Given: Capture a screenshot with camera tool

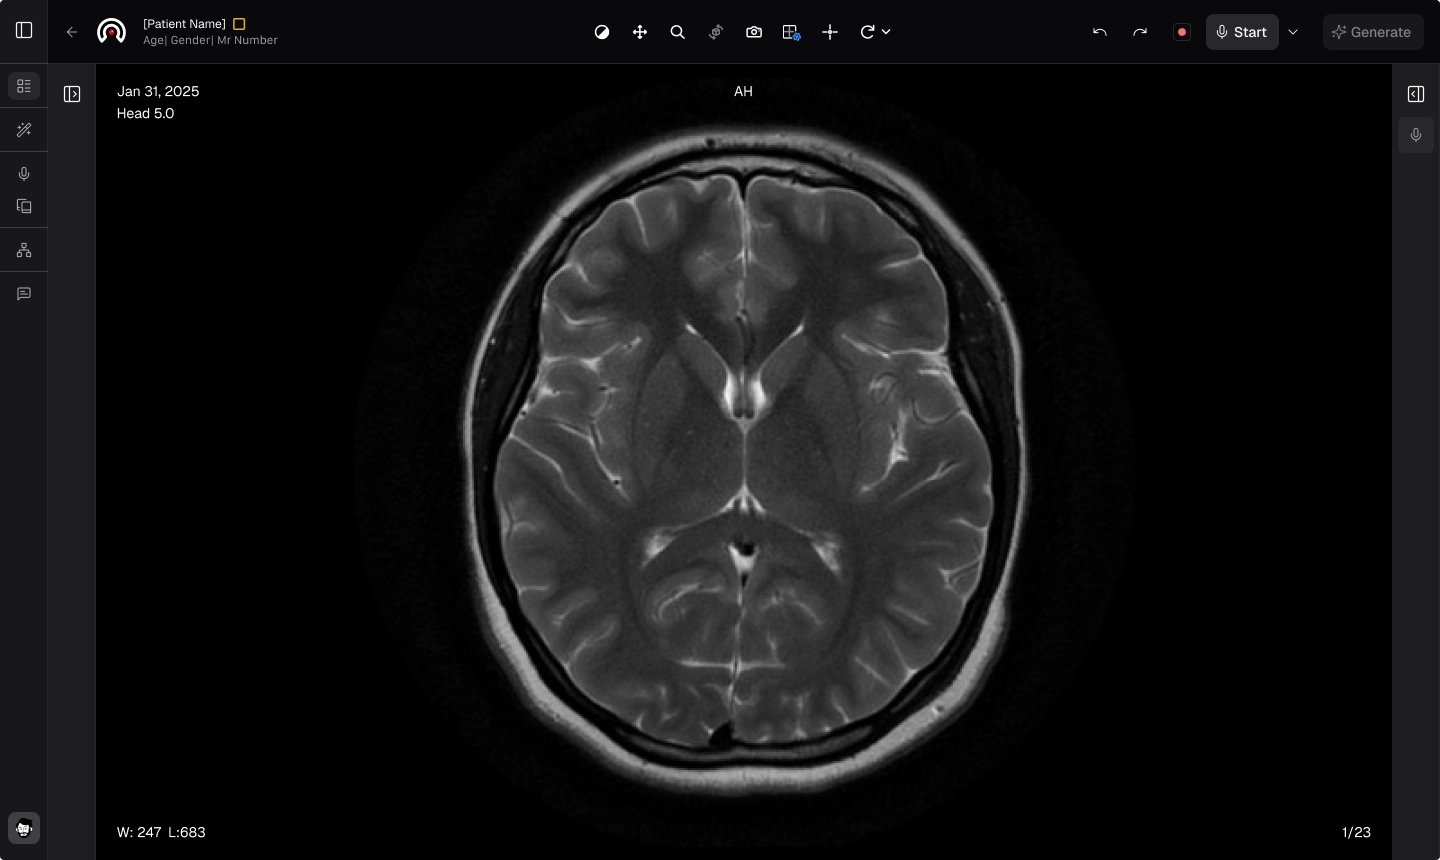Looking at the screenshot, I should tap(754, 32).
